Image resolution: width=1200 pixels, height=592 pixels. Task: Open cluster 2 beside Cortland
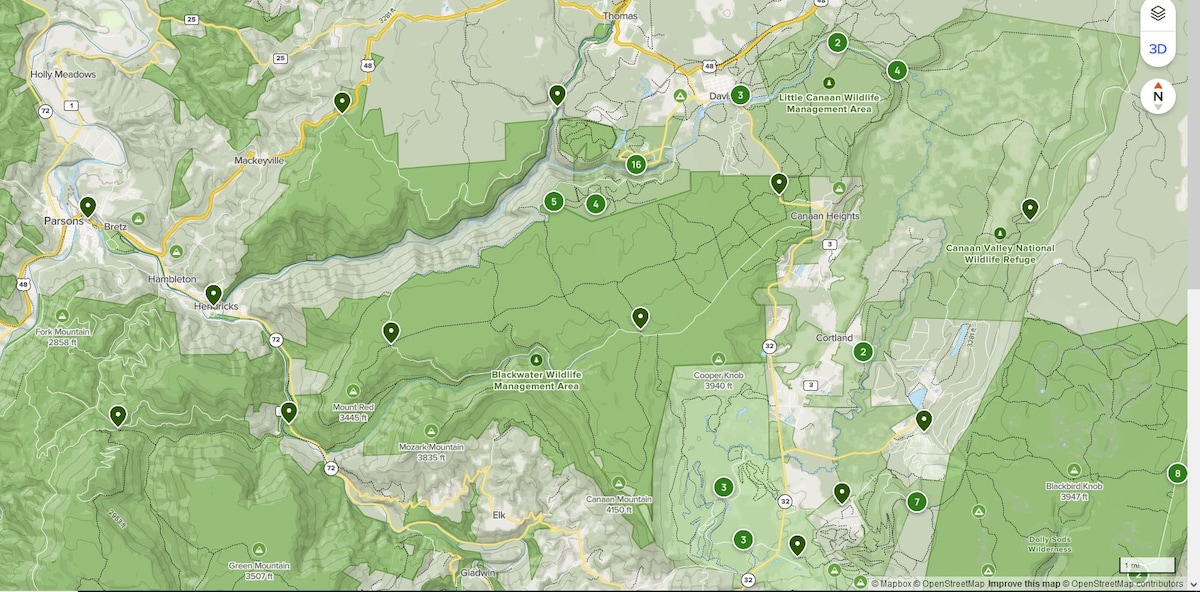(x=863, y=352)
